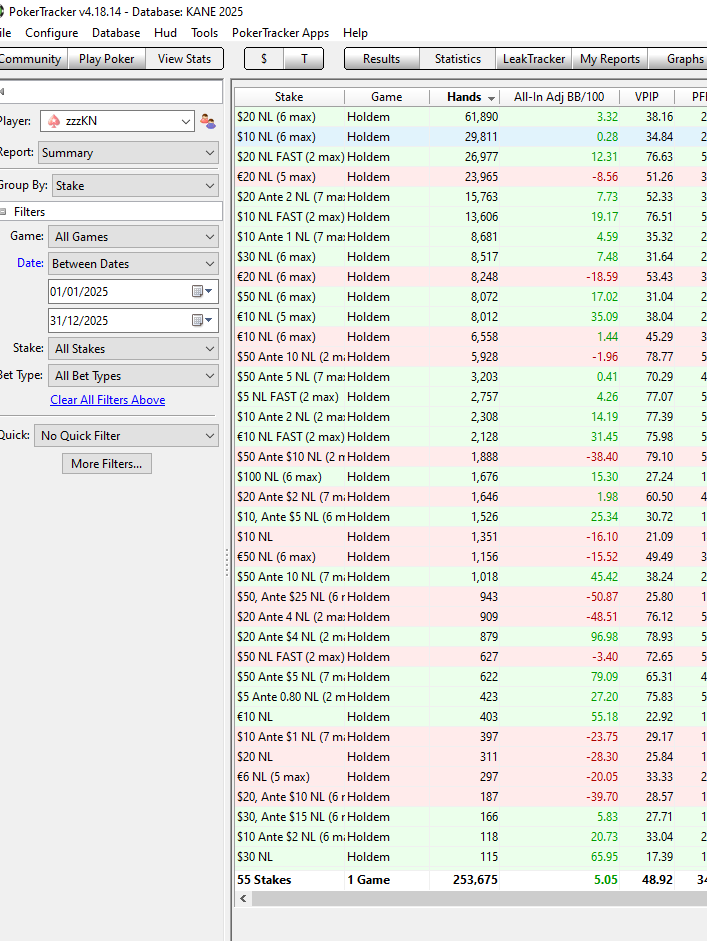Viewport: 707px width, 941px height.
Task: Collapse the Filters section
Action: point(3,212)
